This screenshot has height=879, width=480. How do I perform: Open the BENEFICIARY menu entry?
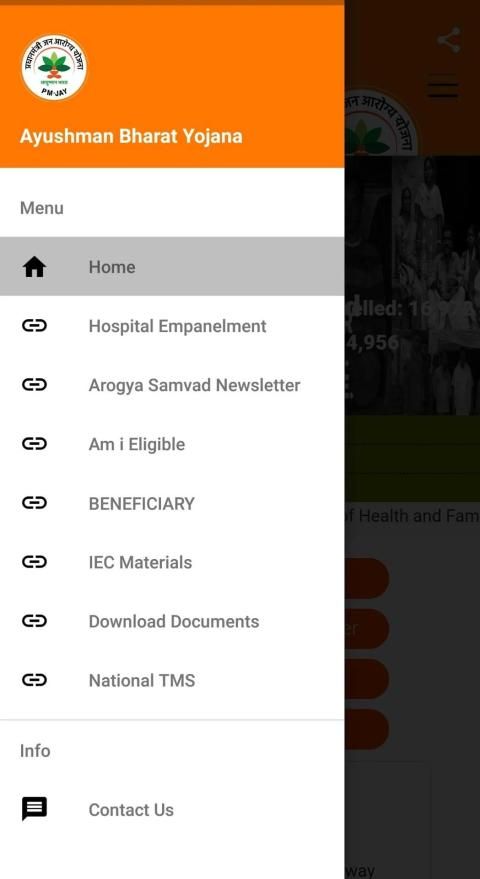tap(172, 503)
